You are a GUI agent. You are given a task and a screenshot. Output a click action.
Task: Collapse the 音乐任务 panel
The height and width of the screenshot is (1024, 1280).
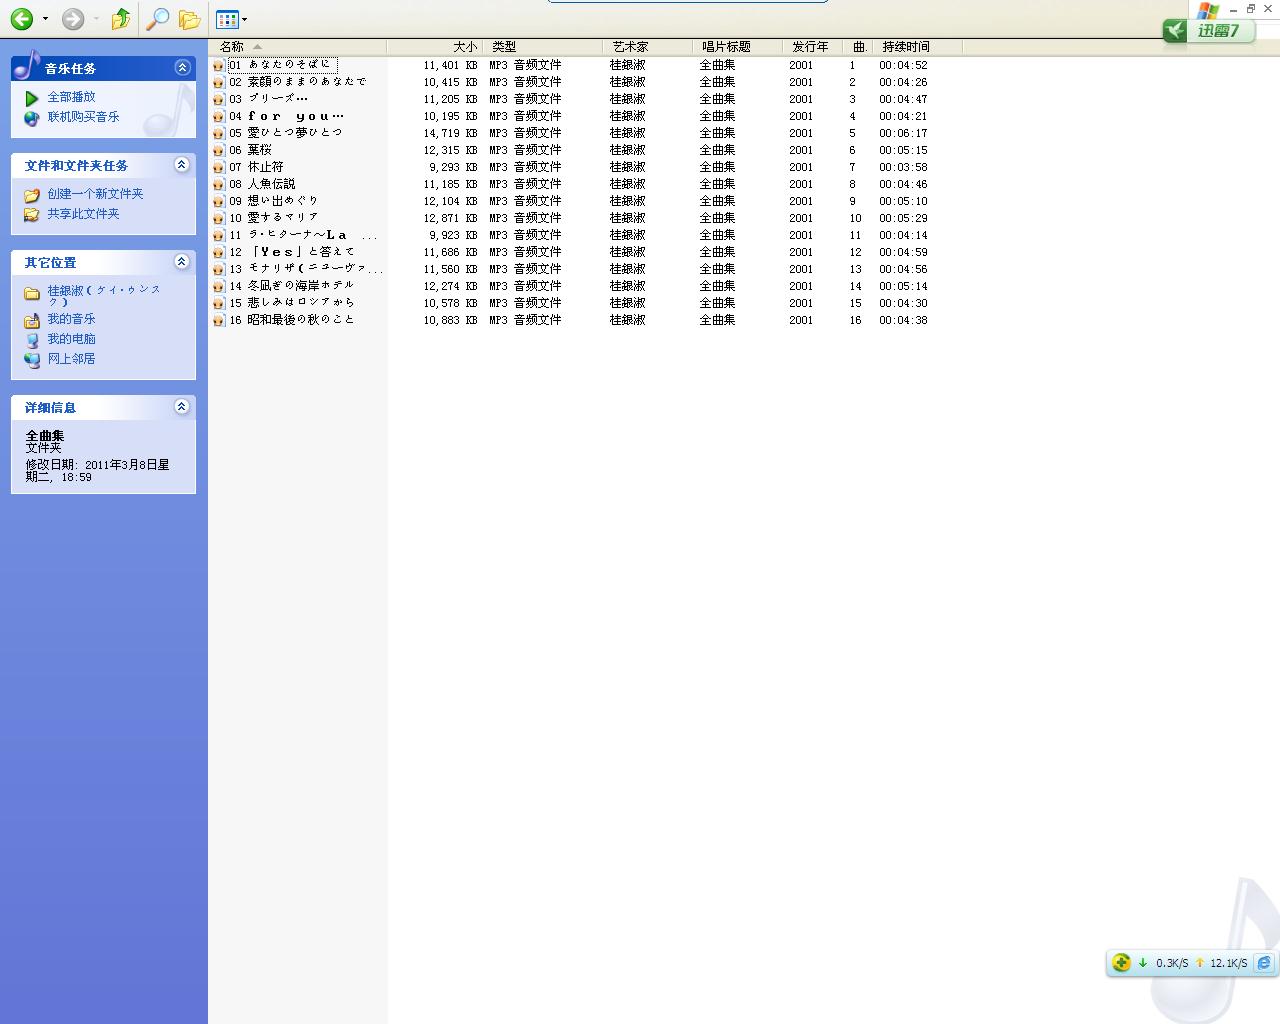pyautogui.click(x=182, y=67)
